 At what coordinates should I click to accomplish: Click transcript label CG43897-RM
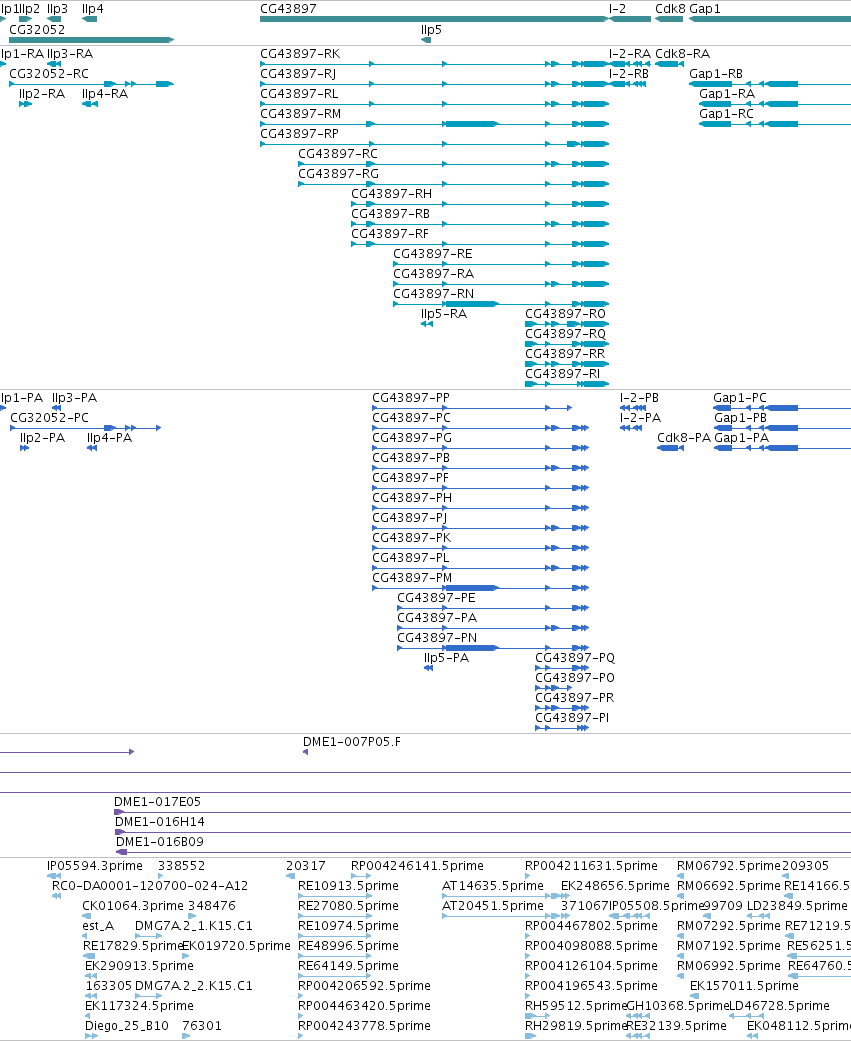[301, 114]
